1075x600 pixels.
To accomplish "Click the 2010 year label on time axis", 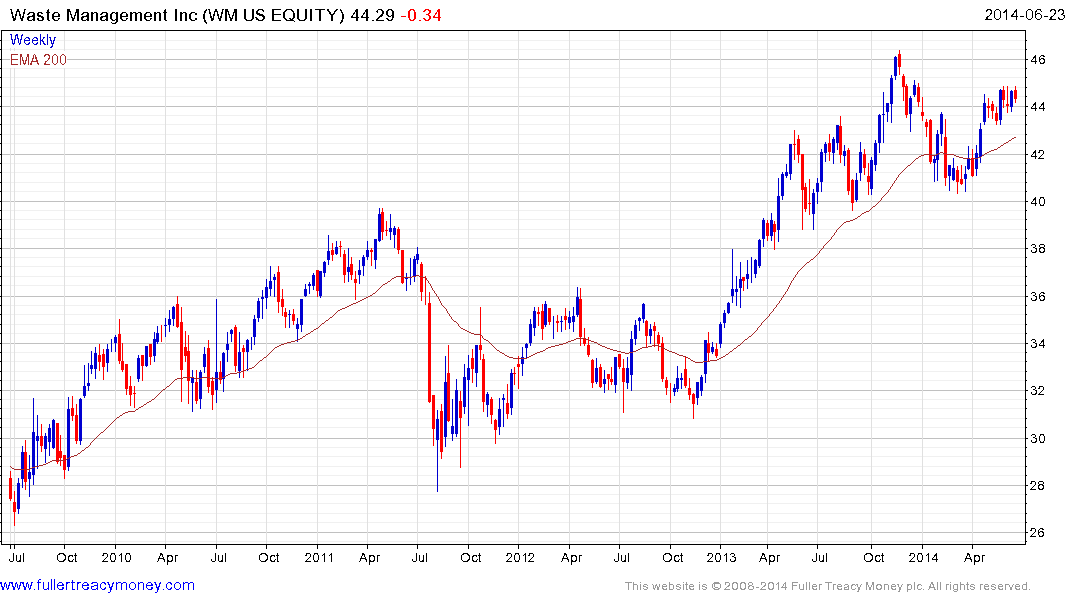I will point(116,557).
